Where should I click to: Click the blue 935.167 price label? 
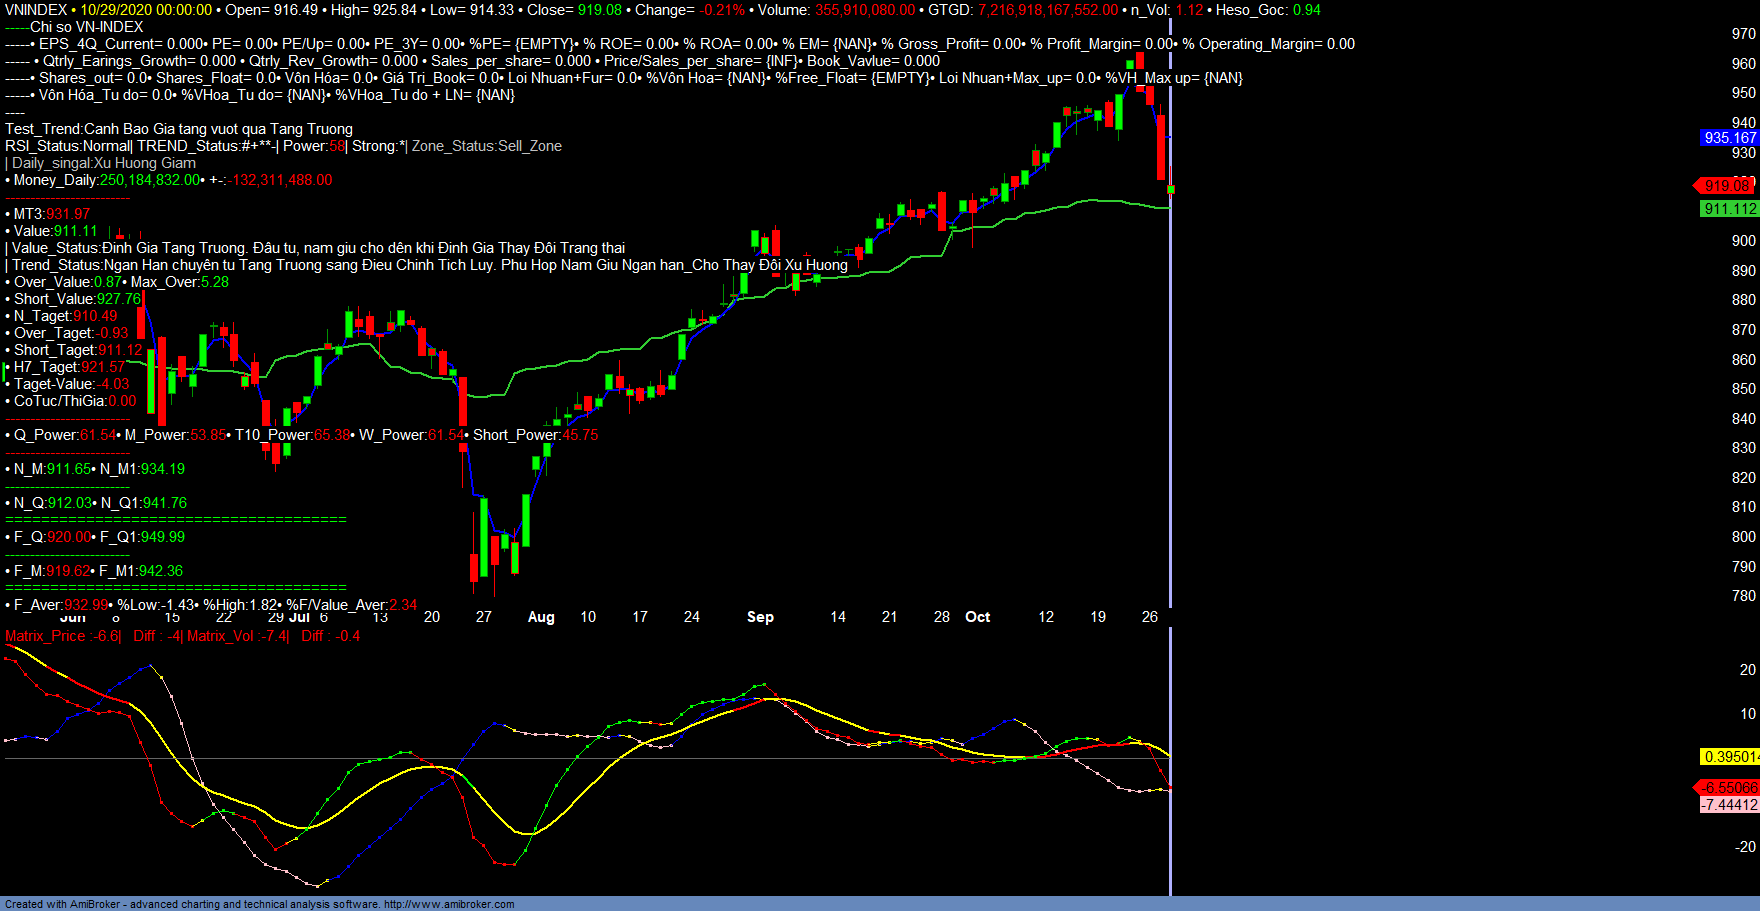(x=1729, y=138)
